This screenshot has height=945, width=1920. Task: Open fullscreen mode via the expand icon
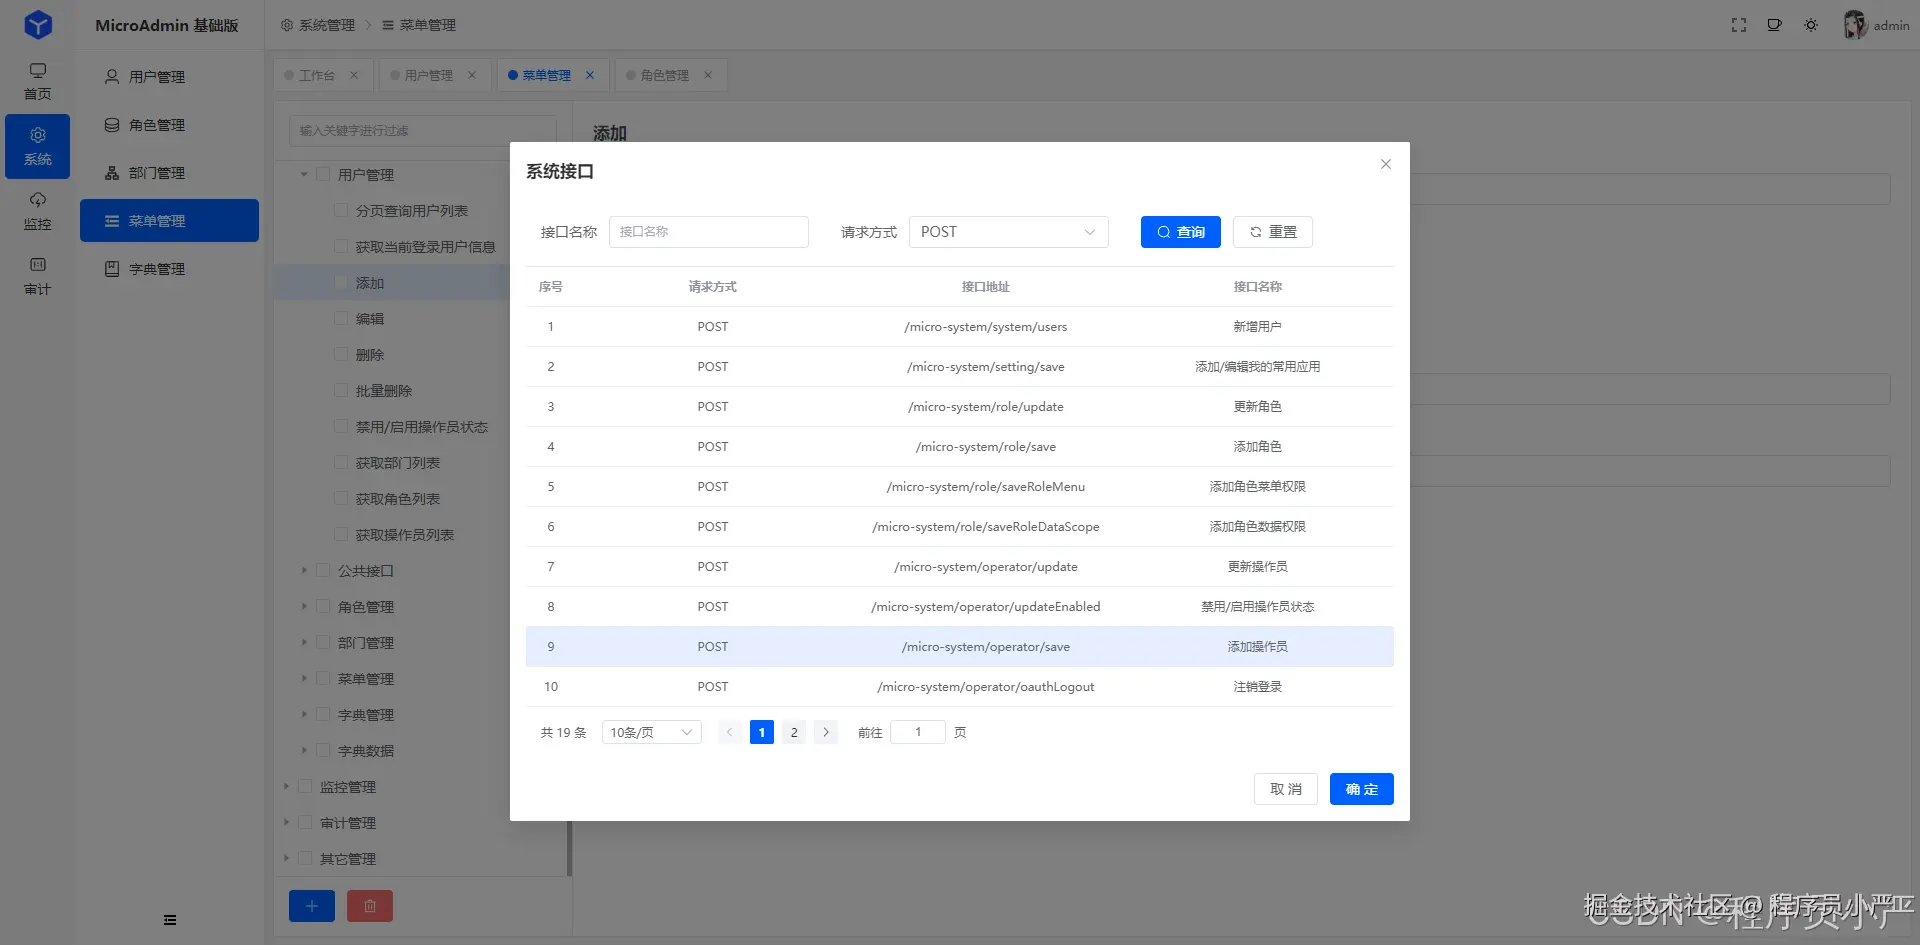1739,24
